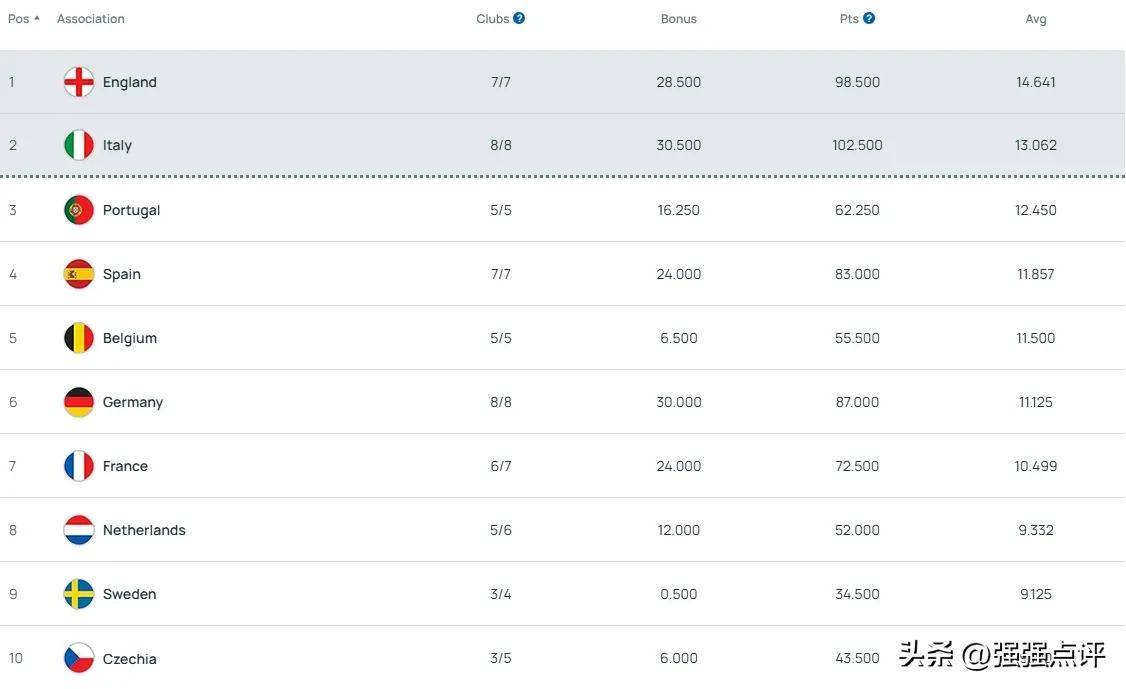Select the Germany association name
The width and height of the screenshot is (1126, 689).
click(133, 402)
